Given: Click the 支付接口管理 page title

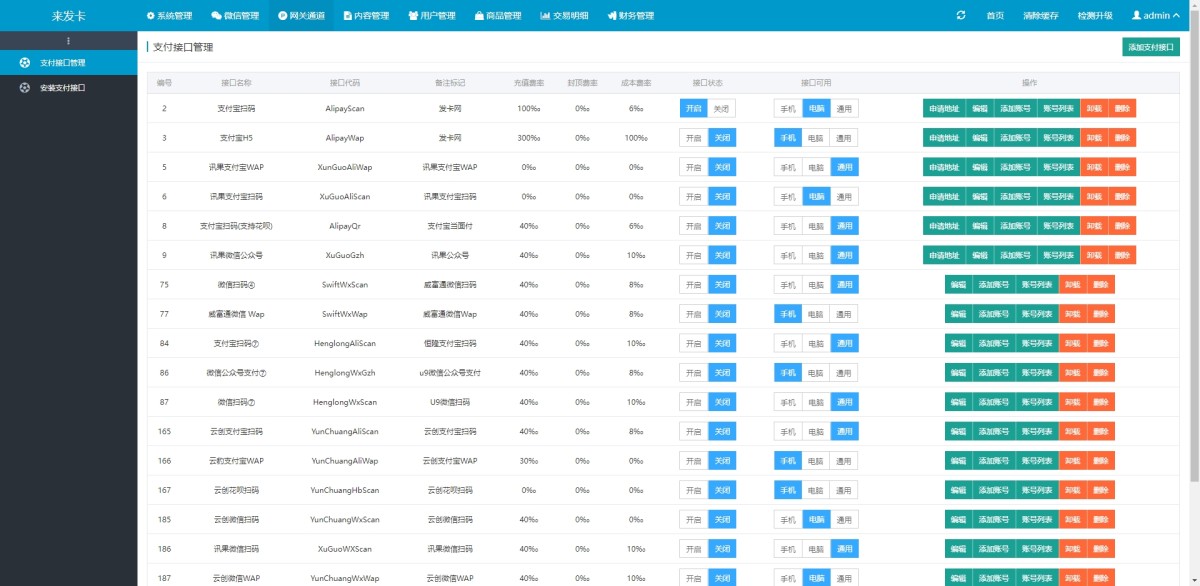Looking at the screenshot, I should (x=183, y=47).
